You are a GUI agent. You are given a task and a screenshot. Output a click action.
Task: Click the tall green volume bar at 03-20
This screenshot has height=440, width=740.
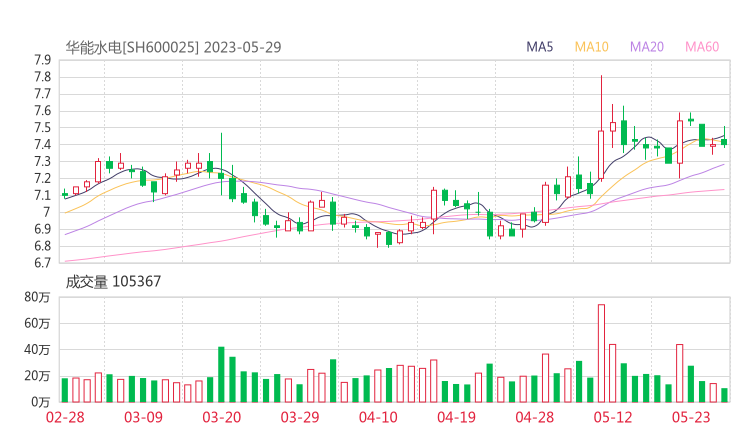221,374
